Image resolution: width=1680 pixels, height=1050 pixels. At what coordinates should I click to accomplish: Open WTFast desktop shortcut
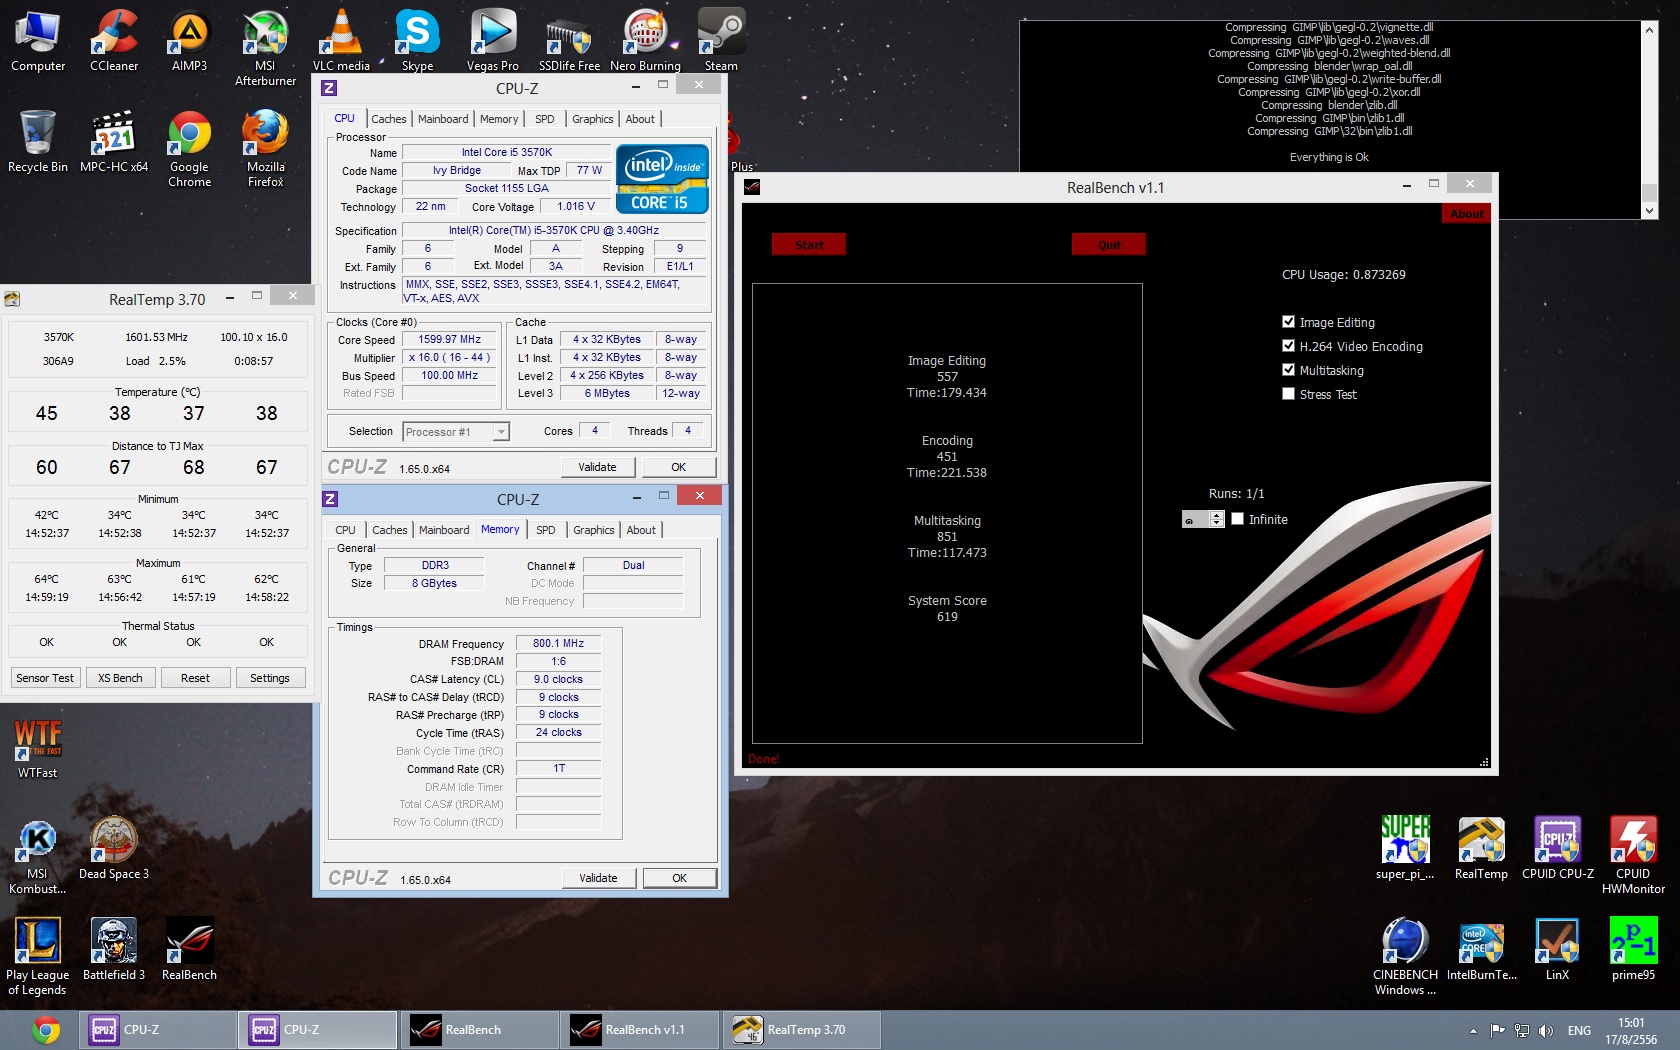pos(38,749)
